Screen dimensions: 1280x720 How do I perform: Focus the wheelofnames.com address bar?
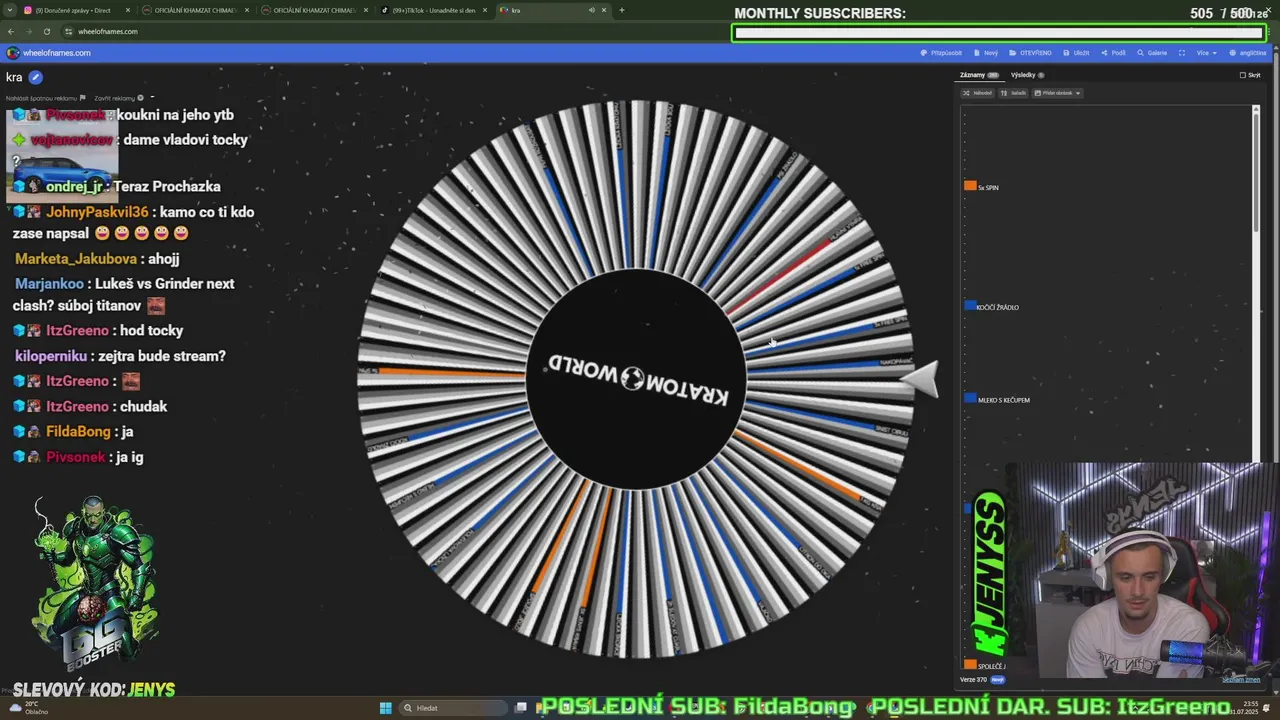[108, 31]
